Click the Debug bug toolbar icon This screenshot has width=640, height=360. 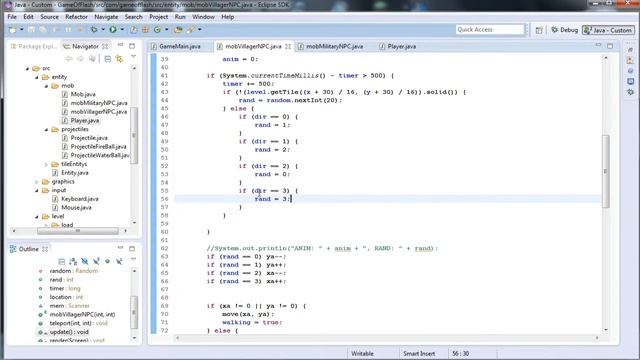94,30
